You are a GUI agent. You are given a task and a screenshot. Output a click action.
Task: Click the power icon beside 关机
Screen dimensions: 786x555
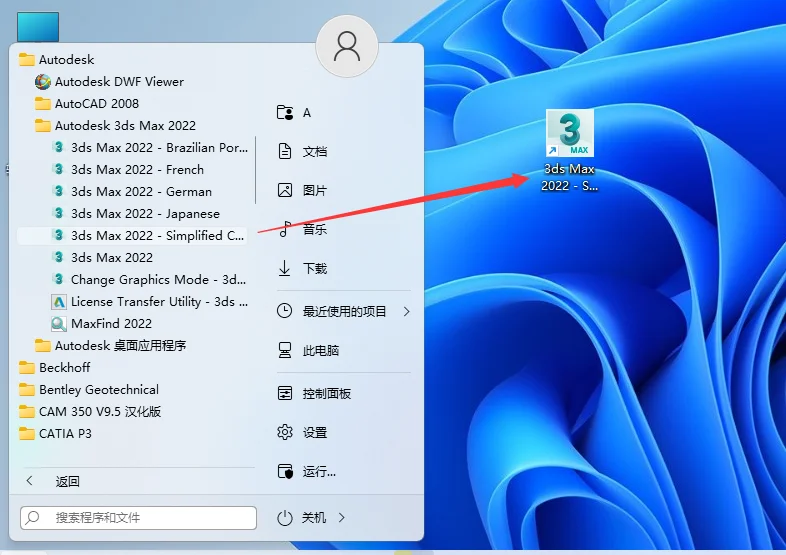click(x=285, y=517)
